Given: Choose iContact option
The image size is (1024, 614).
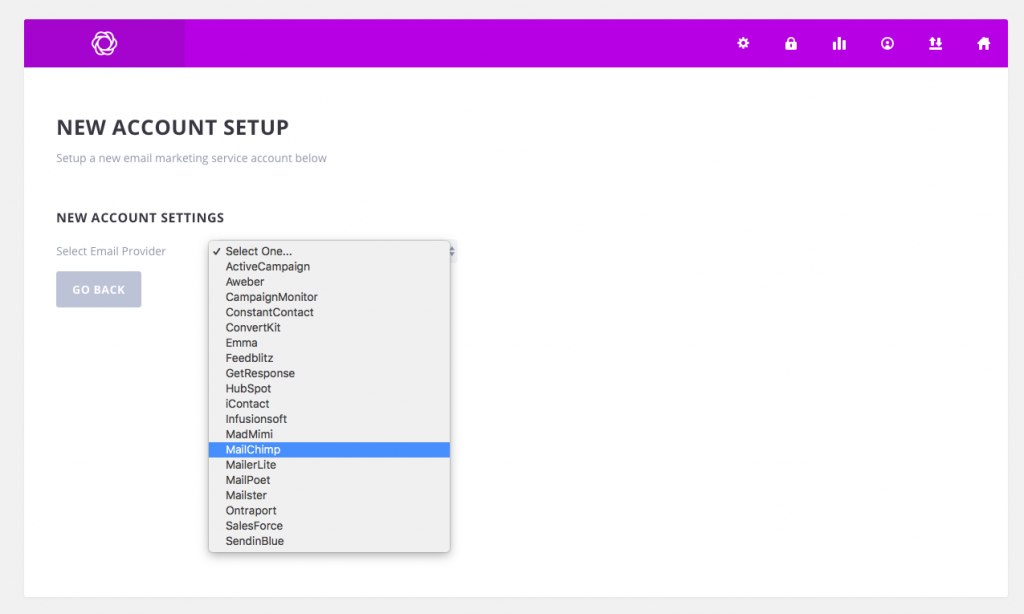Looking at the screenshot, I should 329,404.
